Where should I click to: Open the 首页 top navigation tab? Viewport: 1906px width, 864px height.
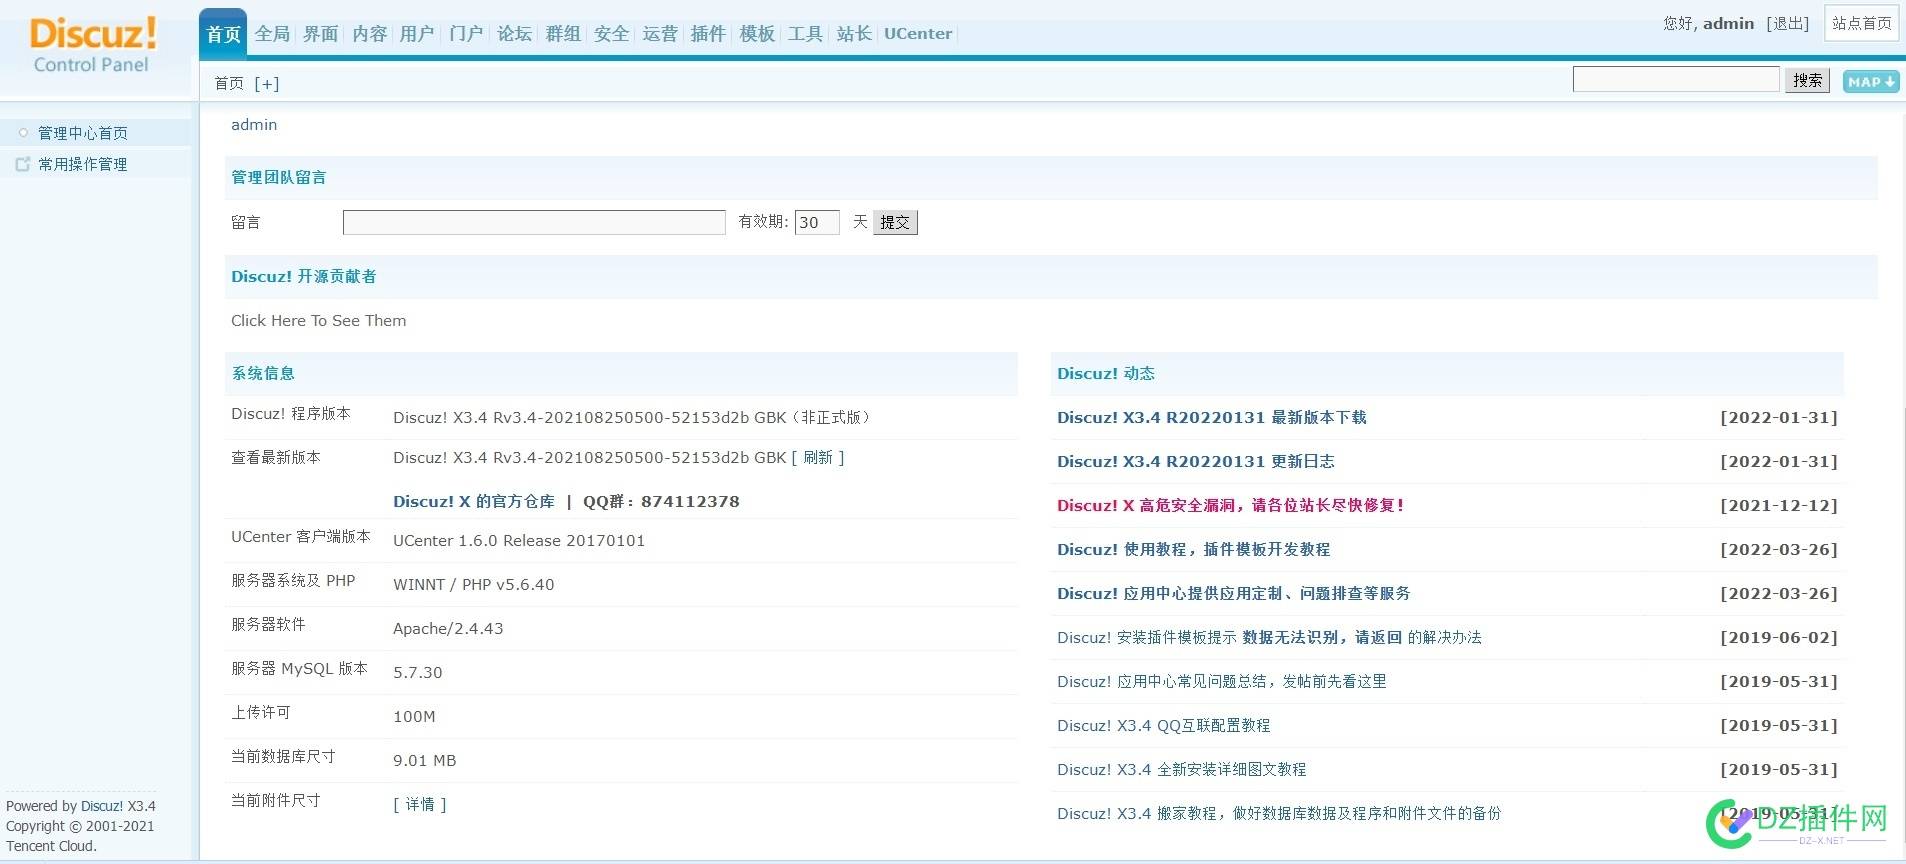[x=223, y=34]
